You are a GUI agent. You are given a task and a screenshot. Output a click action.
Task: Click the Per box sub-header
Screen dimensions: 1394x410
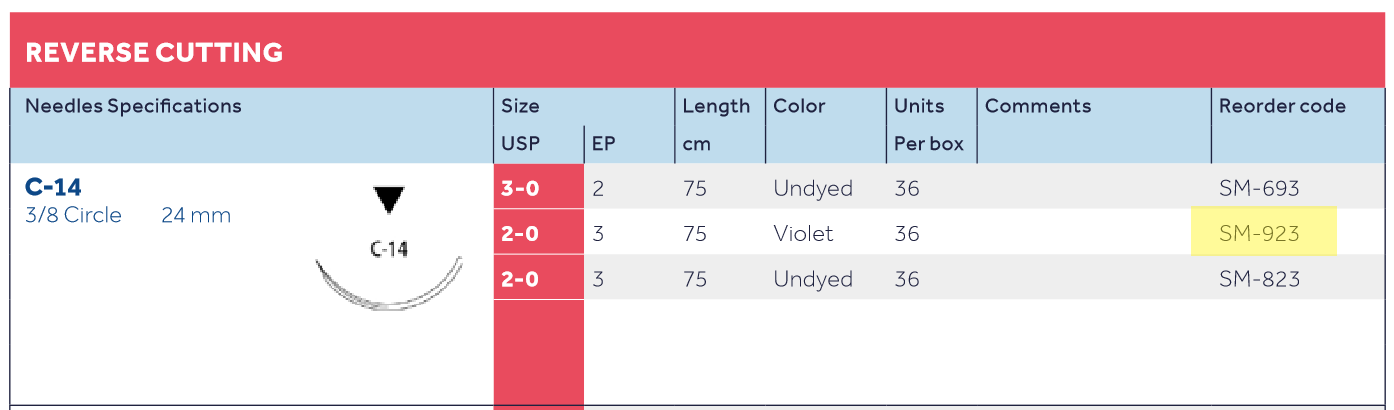click(x=929, y=144)
